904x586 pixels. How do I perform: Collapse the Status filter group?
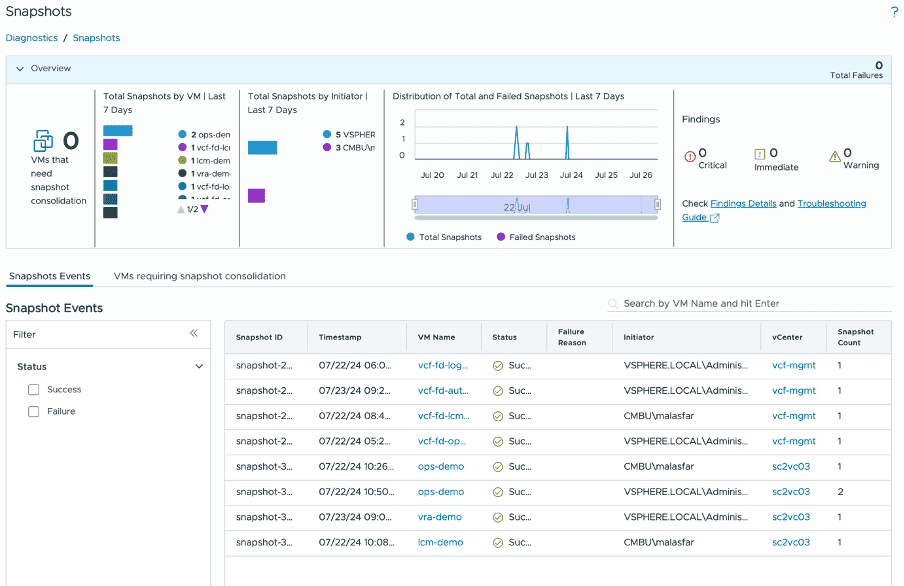click(198, 366)
